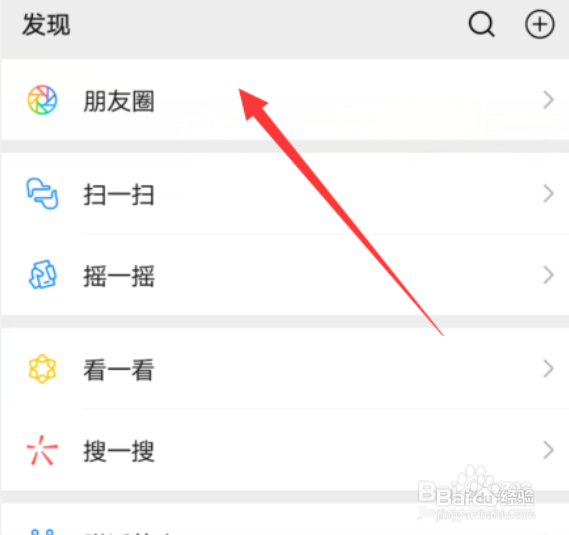This screenshot has height=535, width=569.
Task: Go to the 看一看 text label
Action: pos(119,369)
